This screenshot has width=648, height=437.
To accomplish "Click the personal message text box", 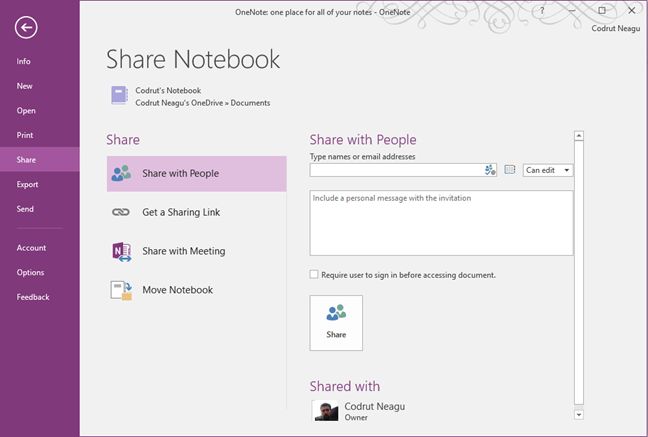I will click(441, 223).
